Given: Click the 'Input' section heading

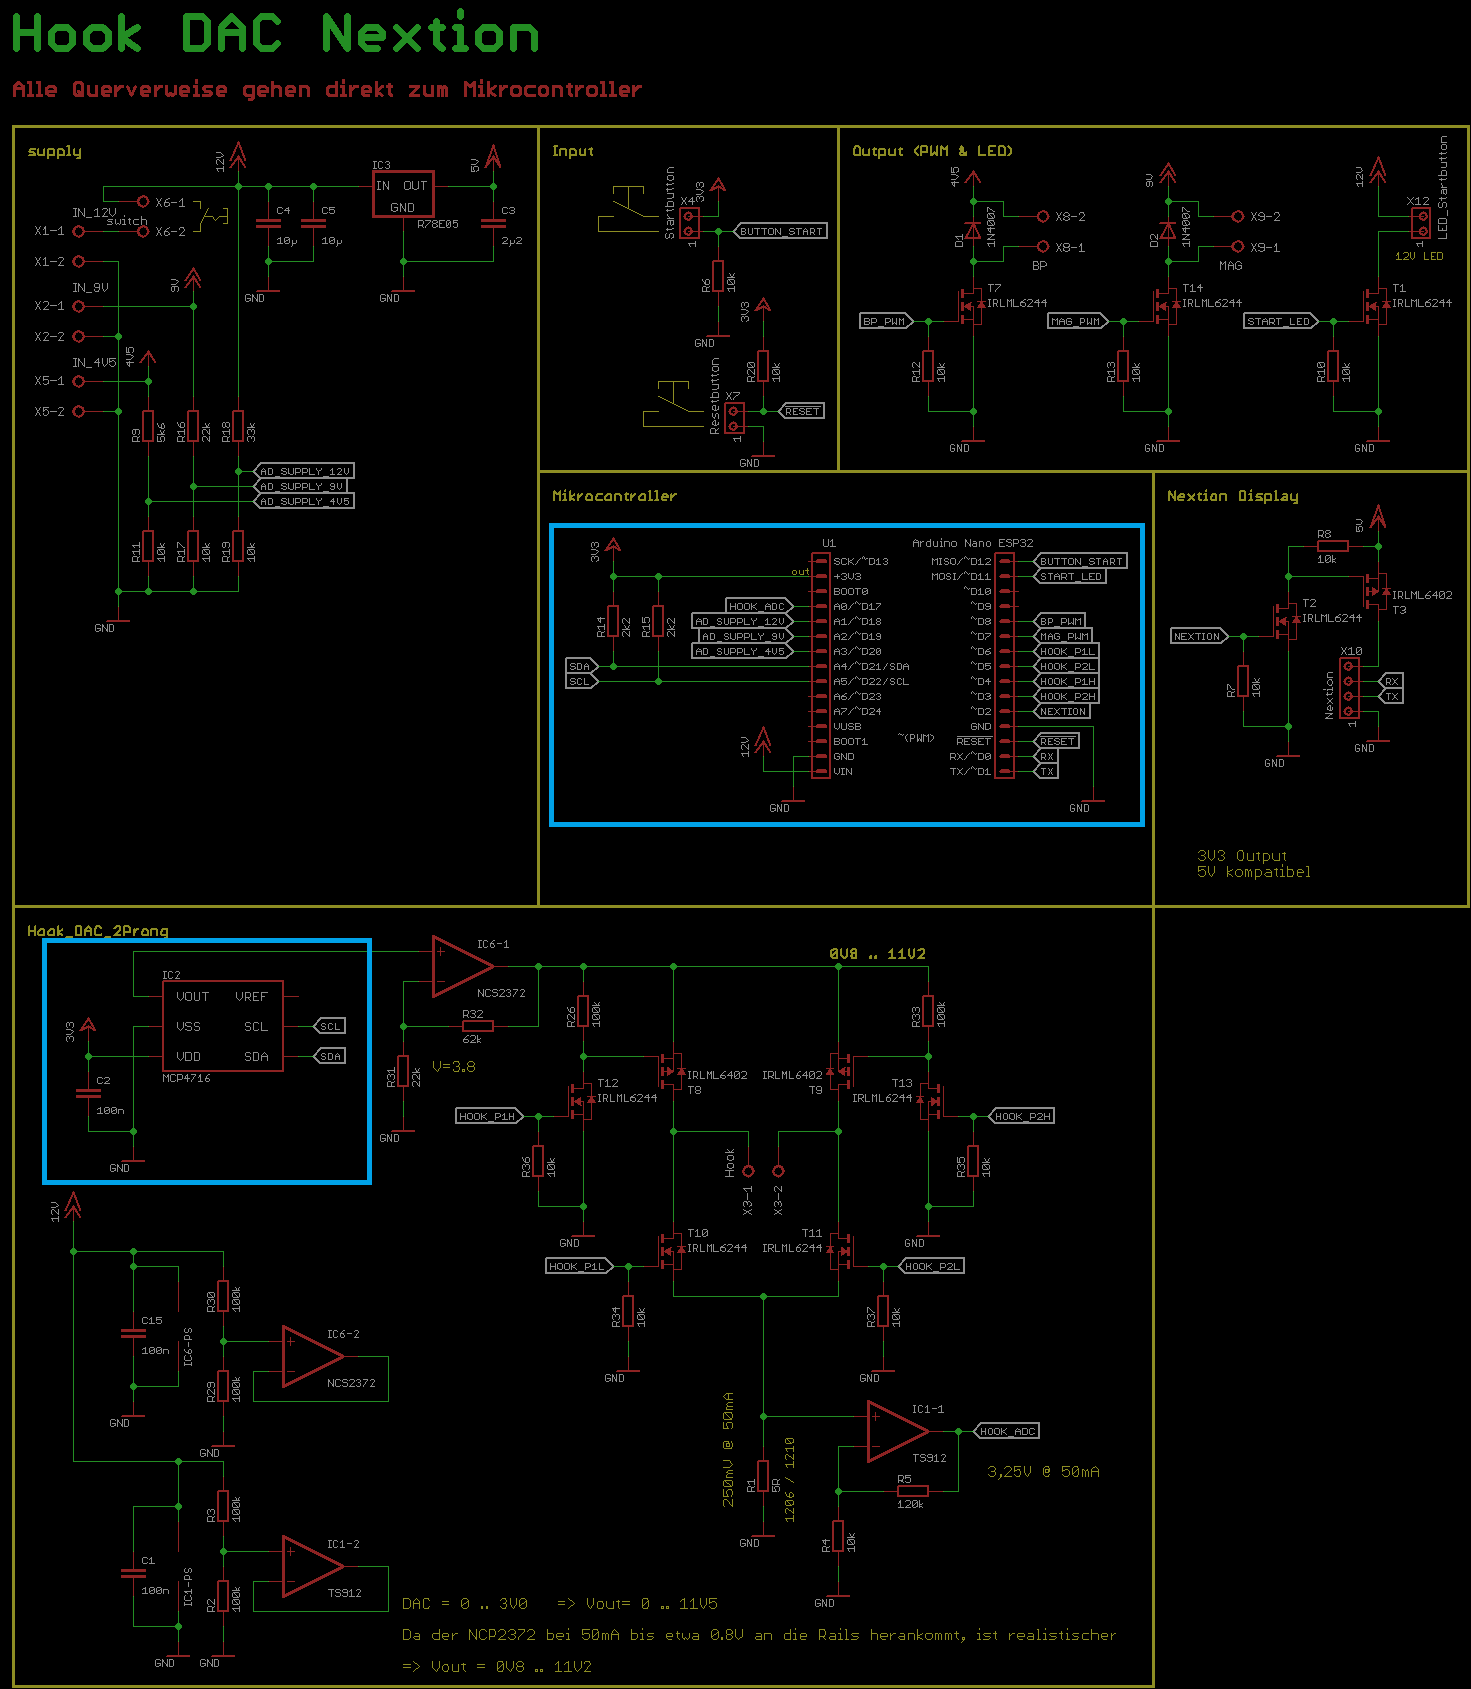Looking at the screenshot, I should (573, 151).
